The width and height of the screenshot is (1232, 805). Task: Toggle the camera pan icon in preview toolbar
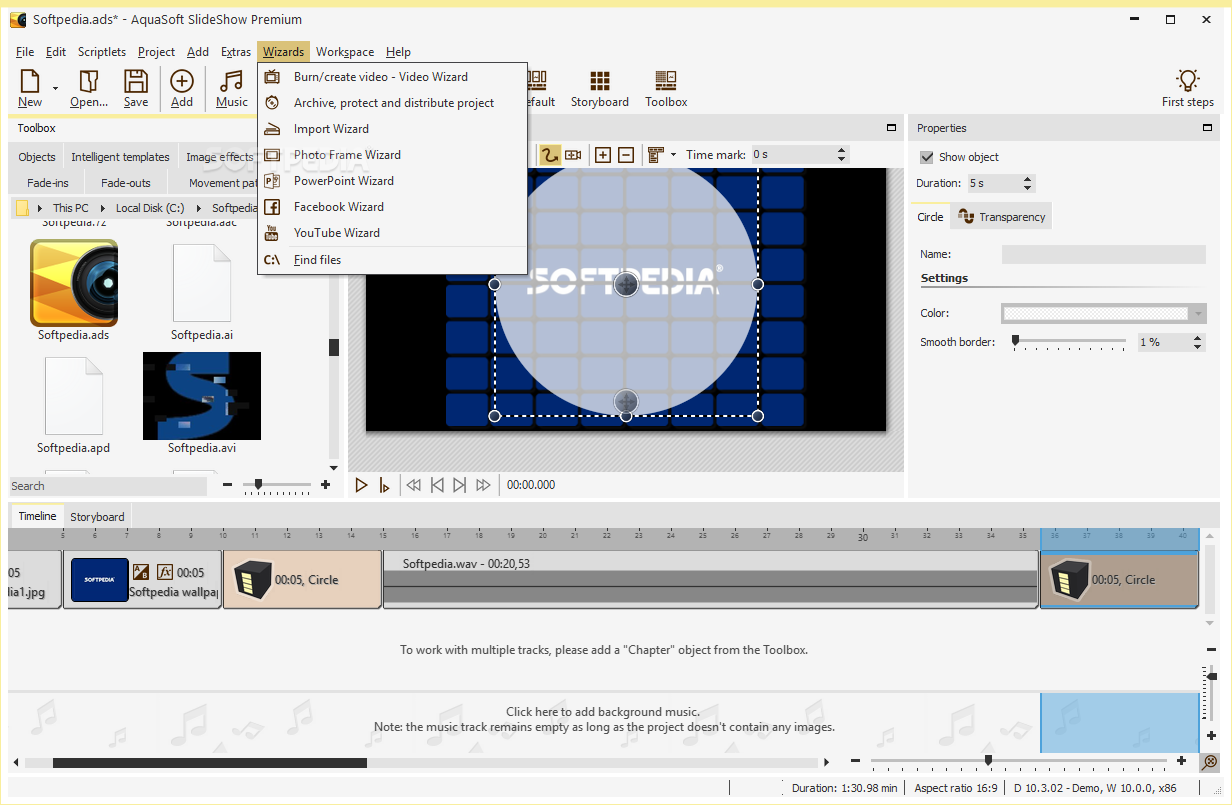[573, 155]
